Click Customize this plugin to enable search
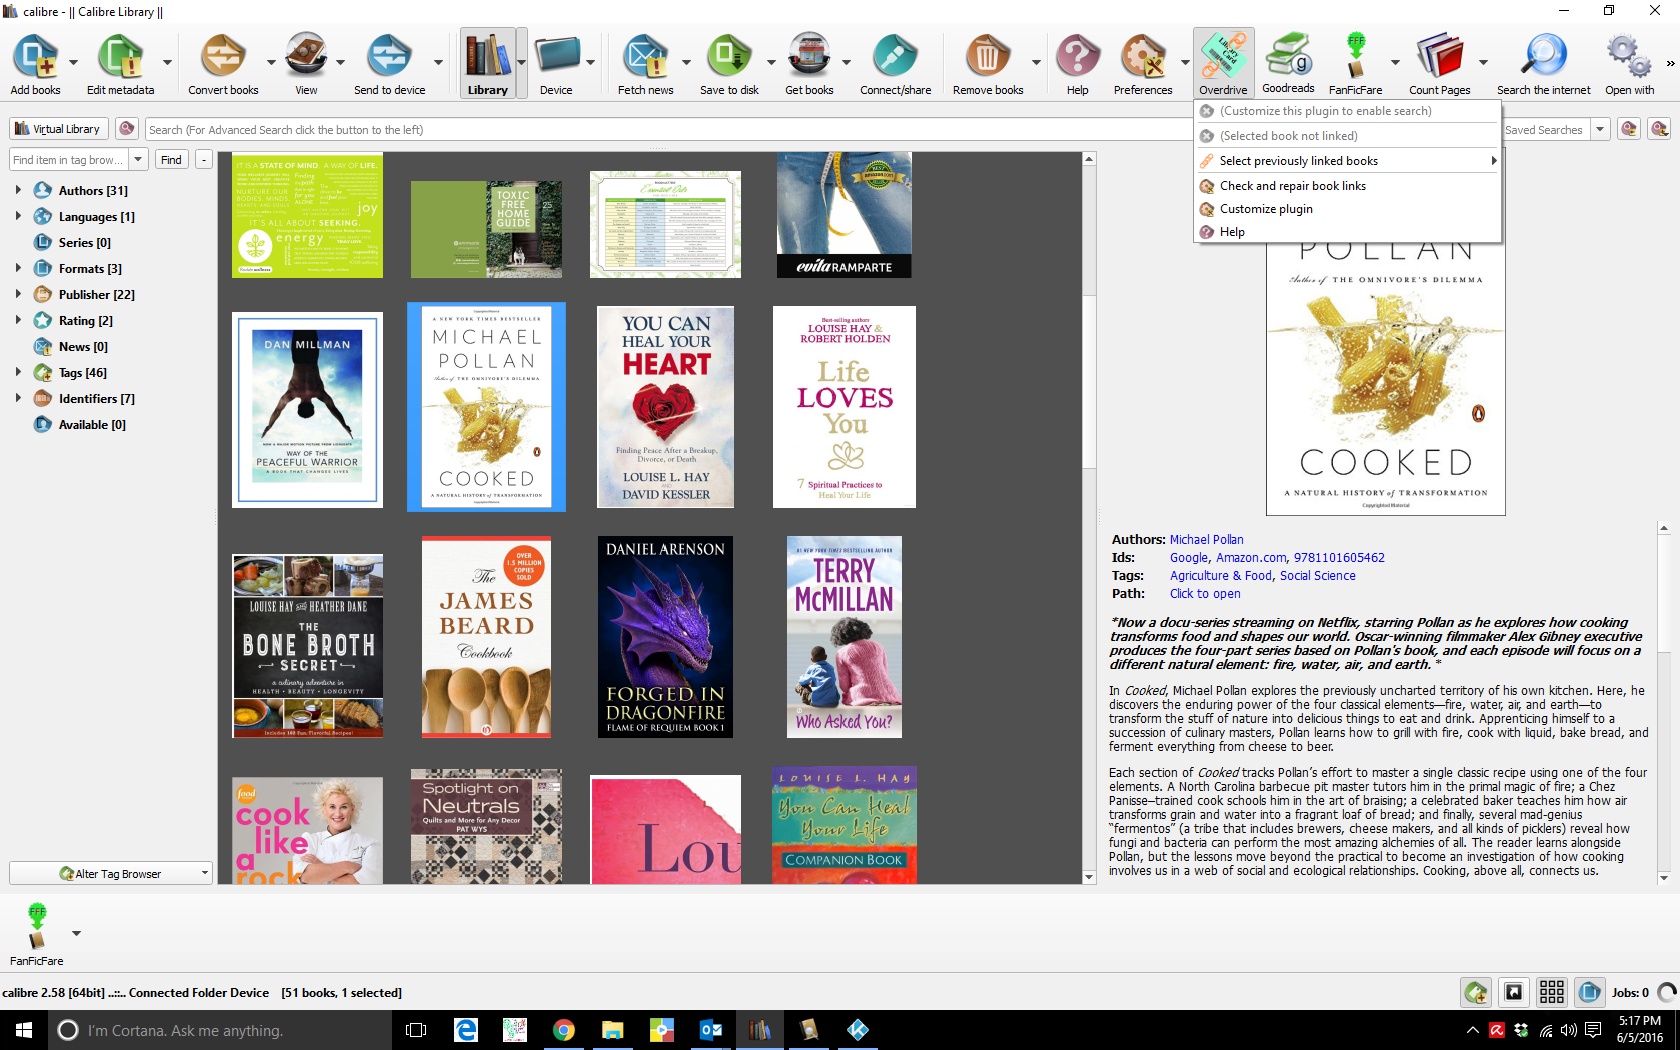Image resolution: width=1680 pixels, height=1050 pixels. (1348, 111)
